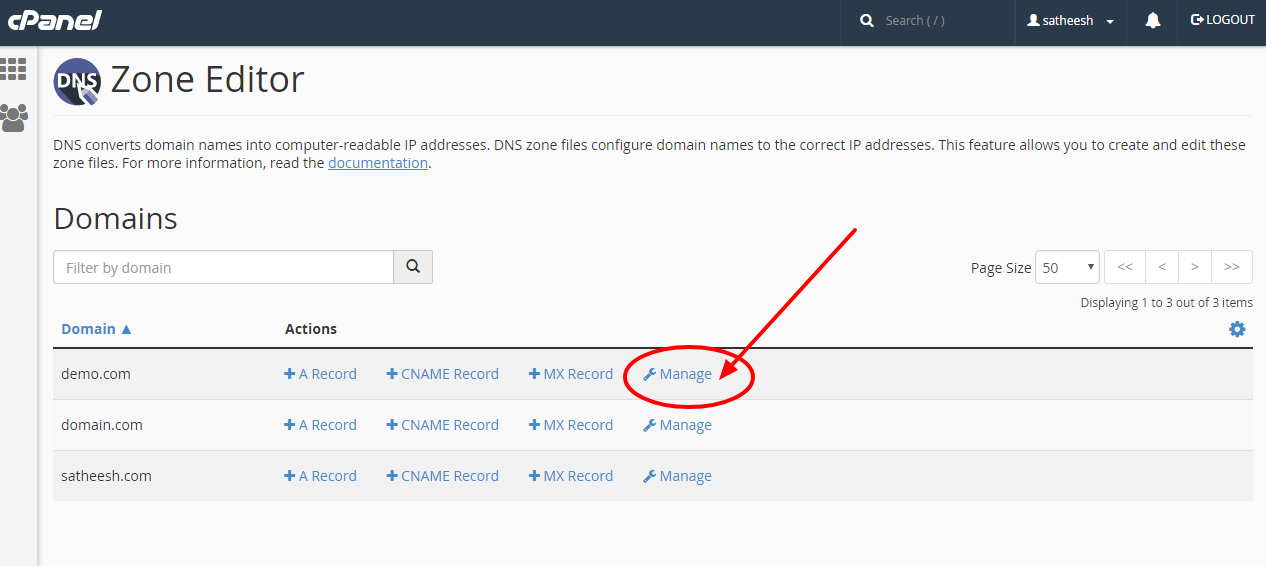Click the Domains heading
The width and height of the screenshot is (1266, 566).
coord(115,219)
